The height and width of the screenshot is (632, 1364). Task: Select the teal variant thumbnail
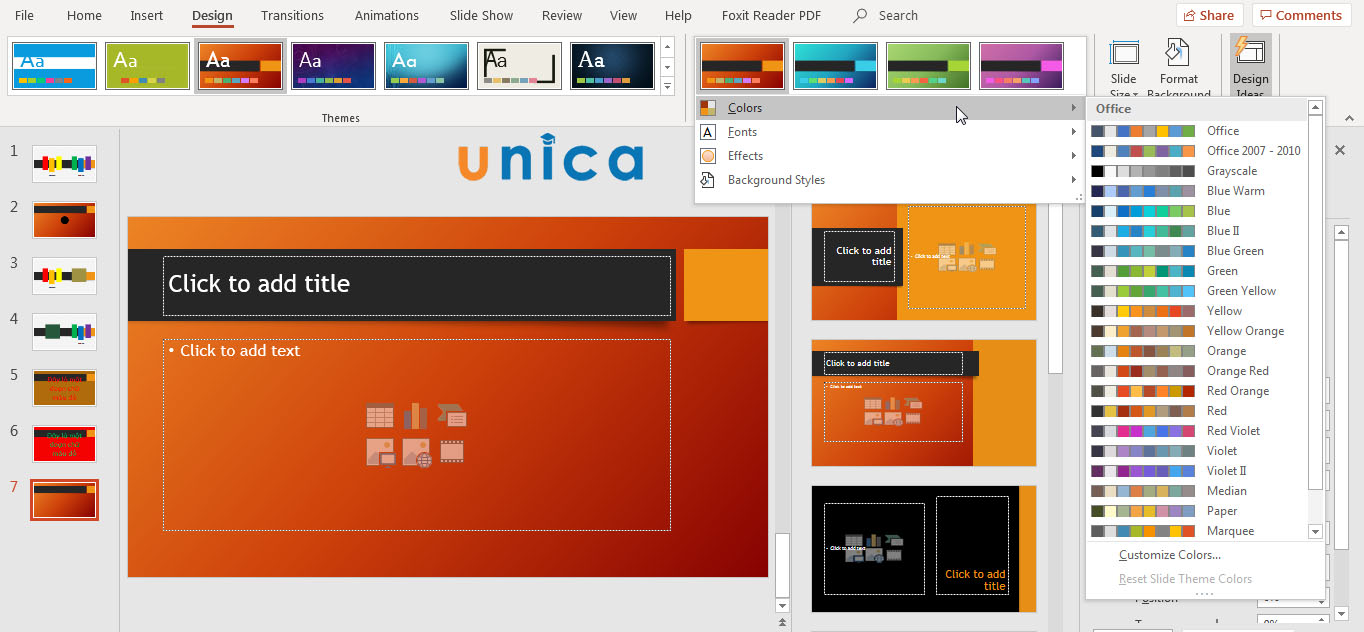[836, 66]
